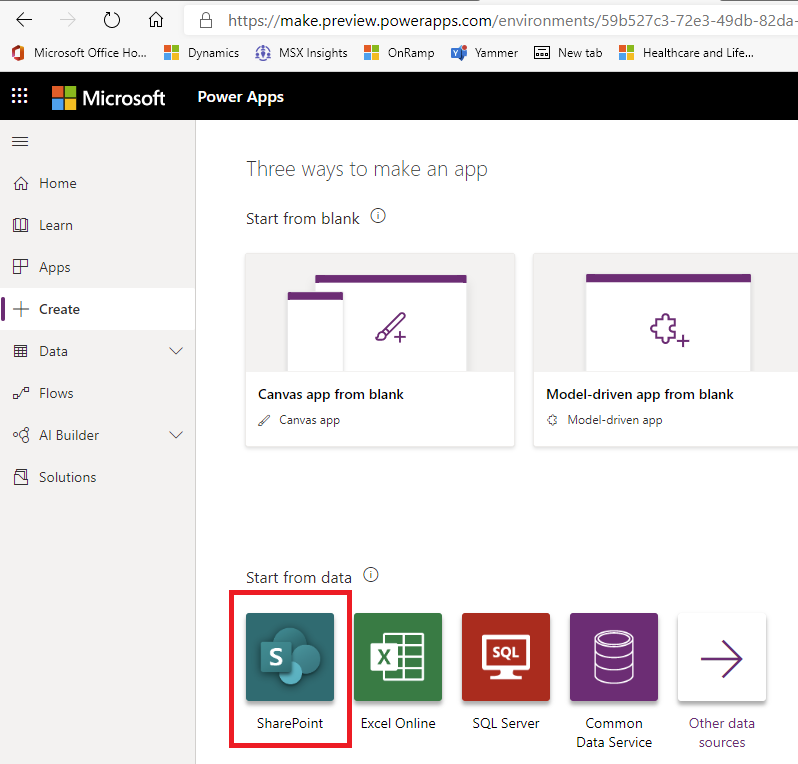This screenshot has height=764, width=798.
Task: Click the padlock site info icon
Action: pos(206,20)
